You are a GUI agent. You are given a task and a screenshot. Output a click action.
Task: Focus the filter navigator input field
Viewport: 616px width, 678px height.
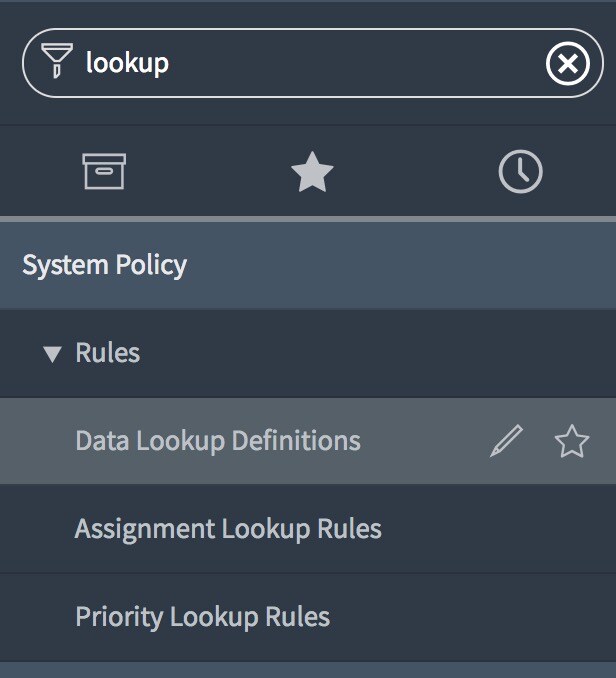pos(313,63)
